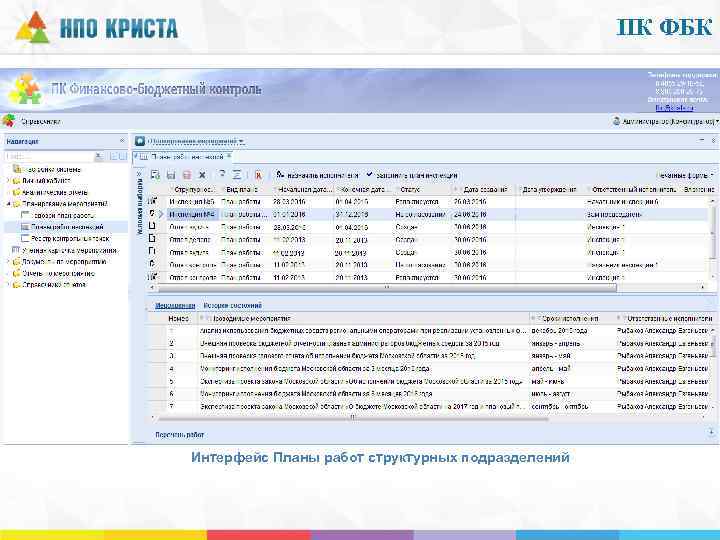Click the navigation search field
720x540 pixels.
tap(49, 157)
